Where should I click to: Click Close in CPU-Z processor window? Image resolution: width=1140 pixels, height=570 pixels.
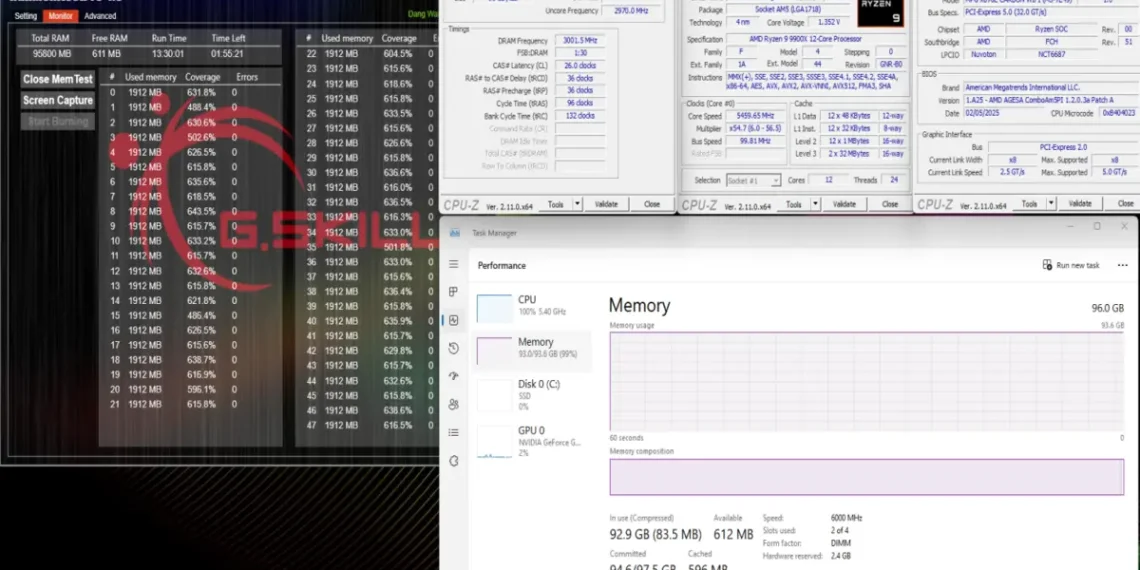(890, 204)
